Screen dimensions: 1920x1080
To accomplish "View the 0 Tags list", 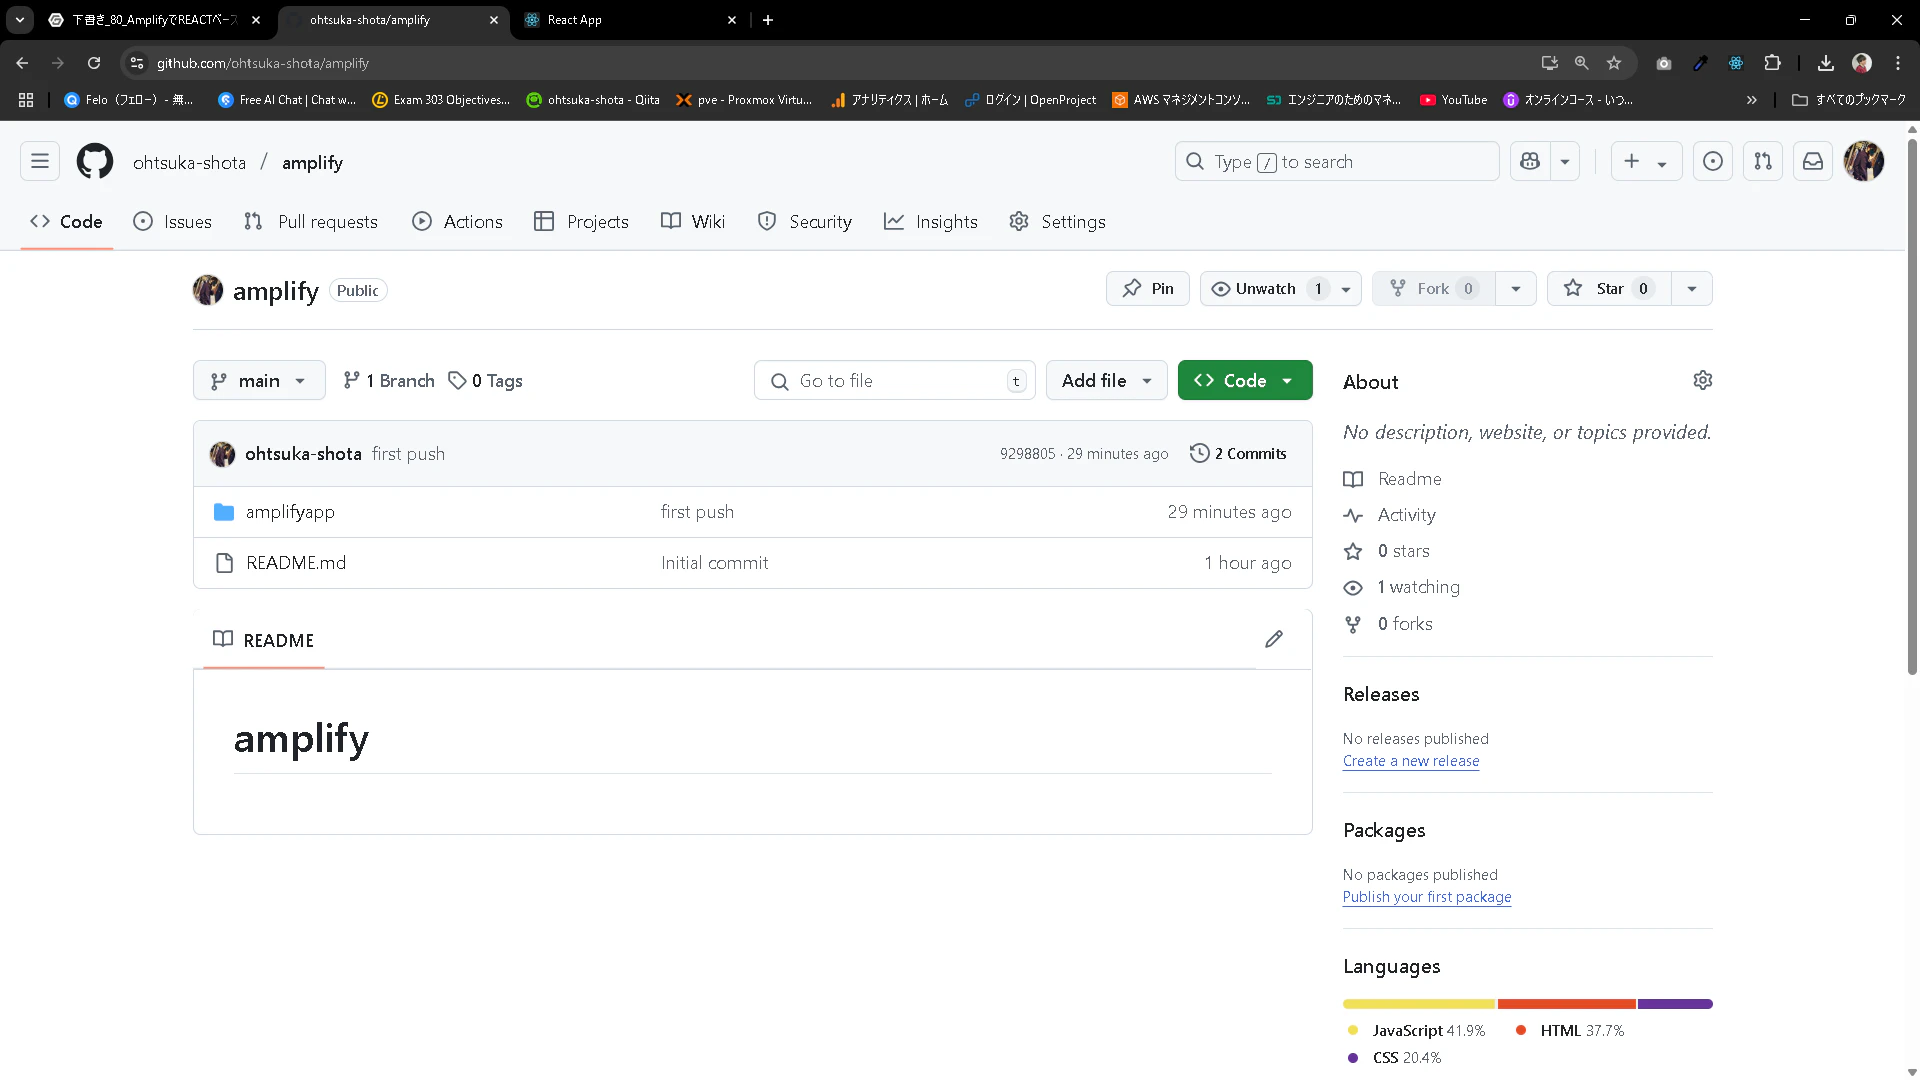I will pos(485,381).
